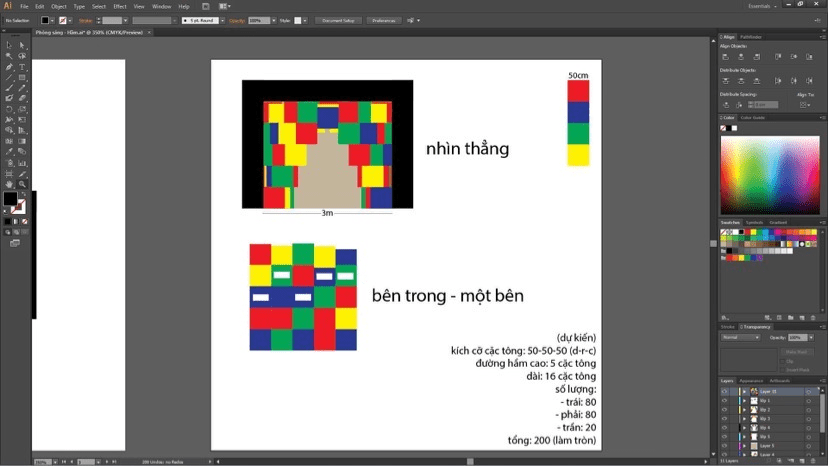Select the Selection tool arrow
828x466 pixels.
click(x=9, y=45)
